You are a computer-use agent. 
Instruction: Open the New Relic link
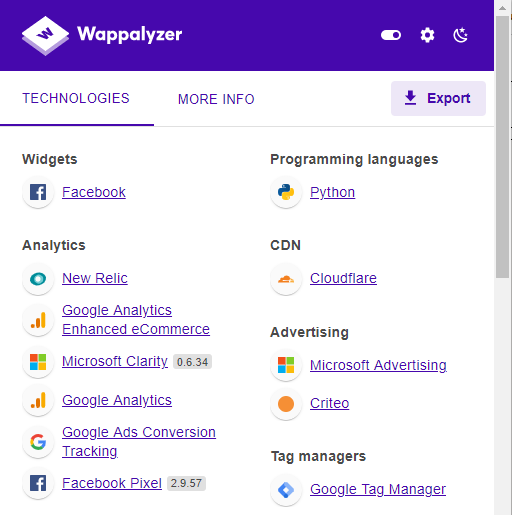[x=95, y=278]
